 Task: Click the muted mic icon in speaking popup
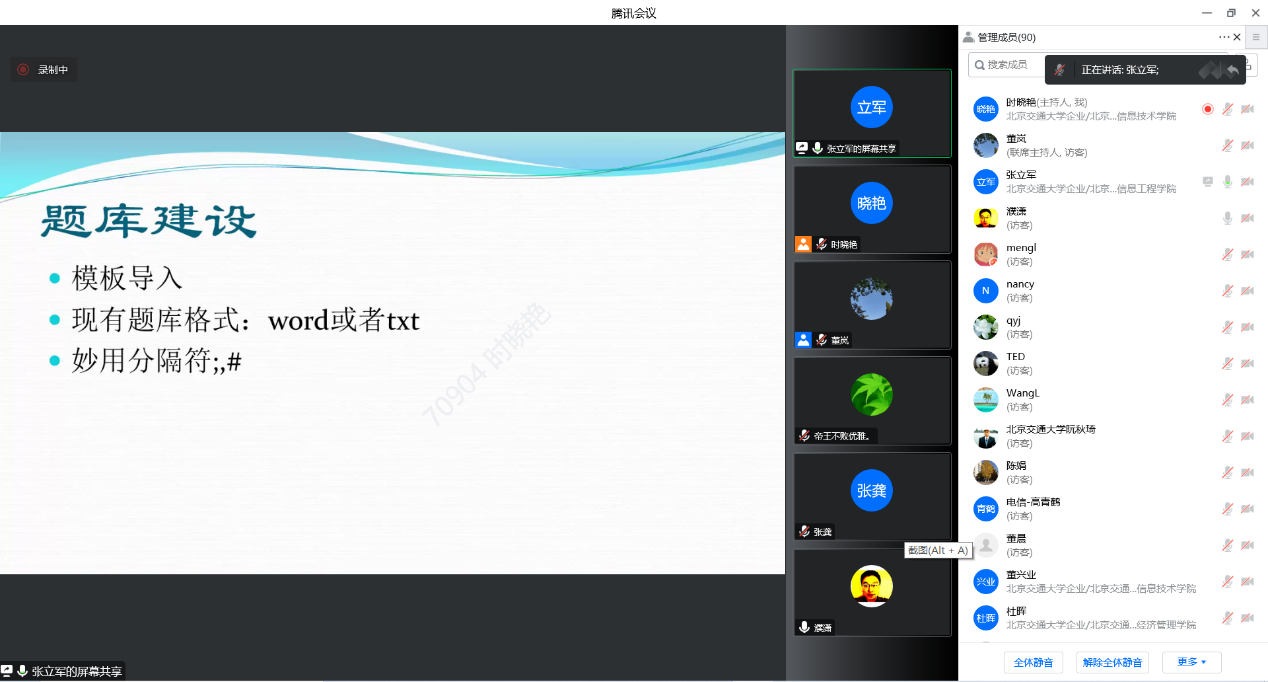coord(1060,70)
